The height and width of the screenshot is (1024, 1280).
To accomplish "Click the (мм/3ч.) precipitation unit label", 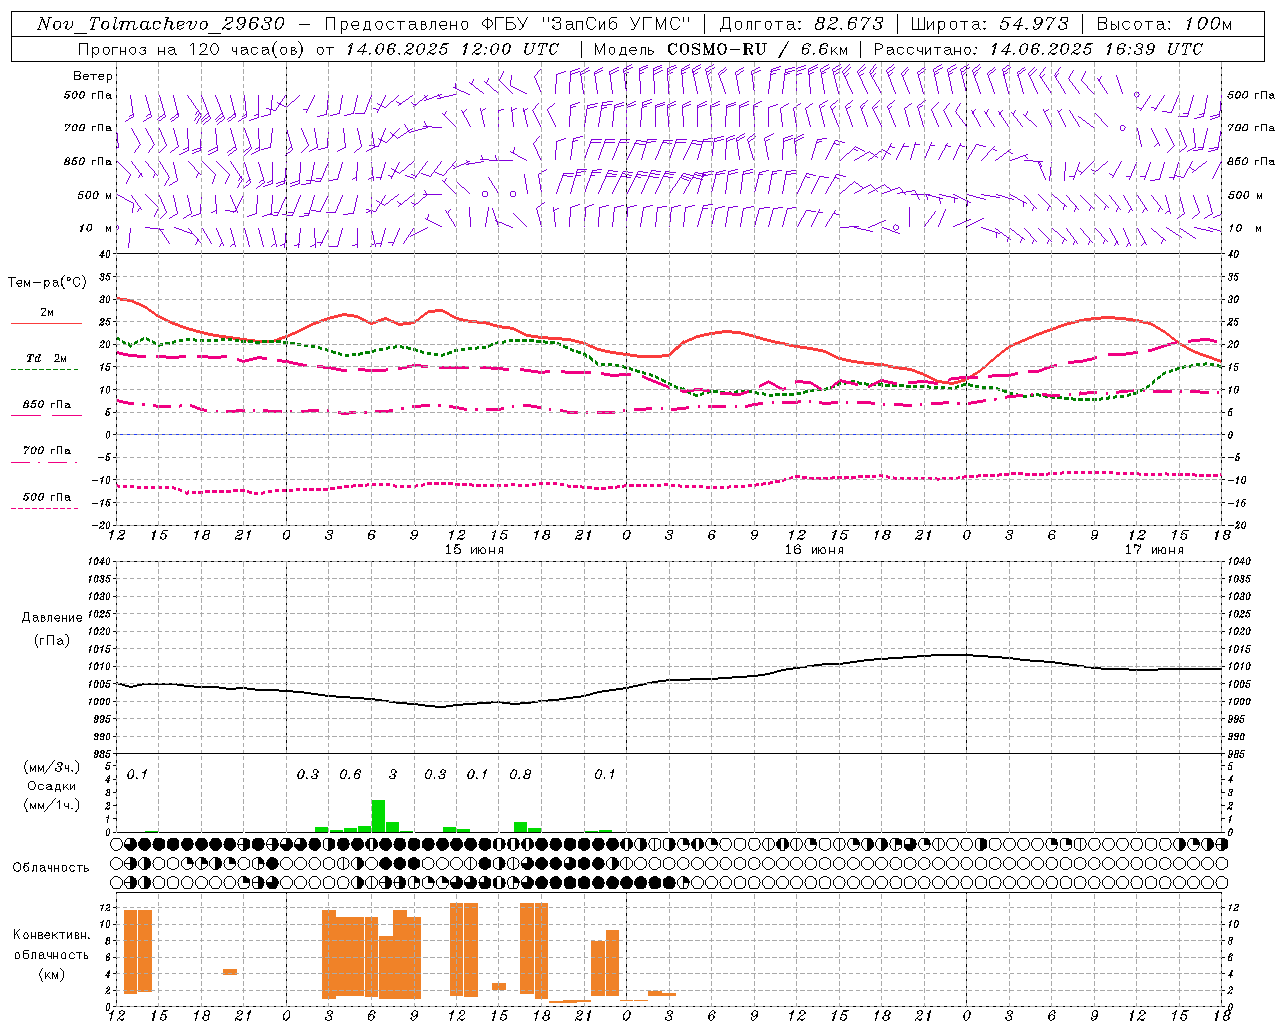I will [x=51, y=767].
